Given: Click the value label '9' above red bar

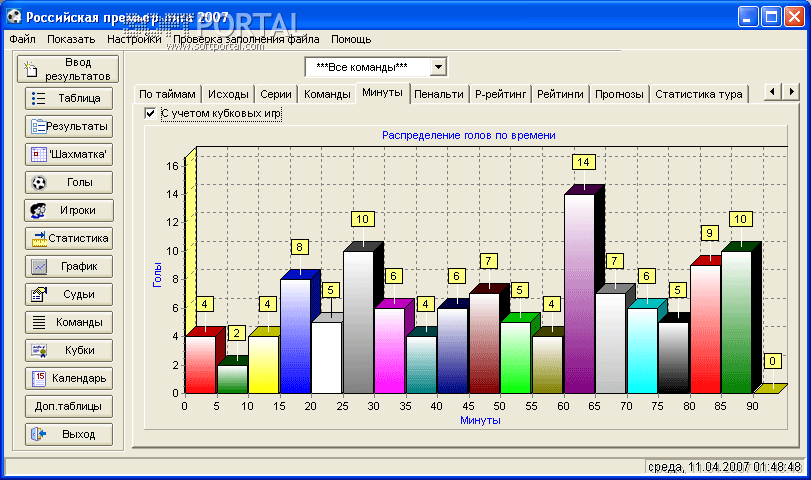Looking at the screenshot, I should [x=709, y=233].
